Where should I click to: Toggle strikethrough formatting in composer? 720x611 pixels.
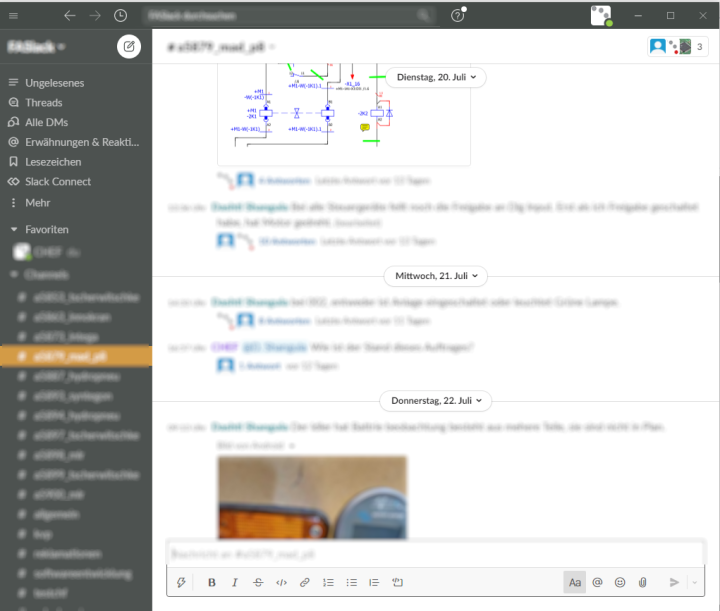pyautogui.click(x=258, y=582)
